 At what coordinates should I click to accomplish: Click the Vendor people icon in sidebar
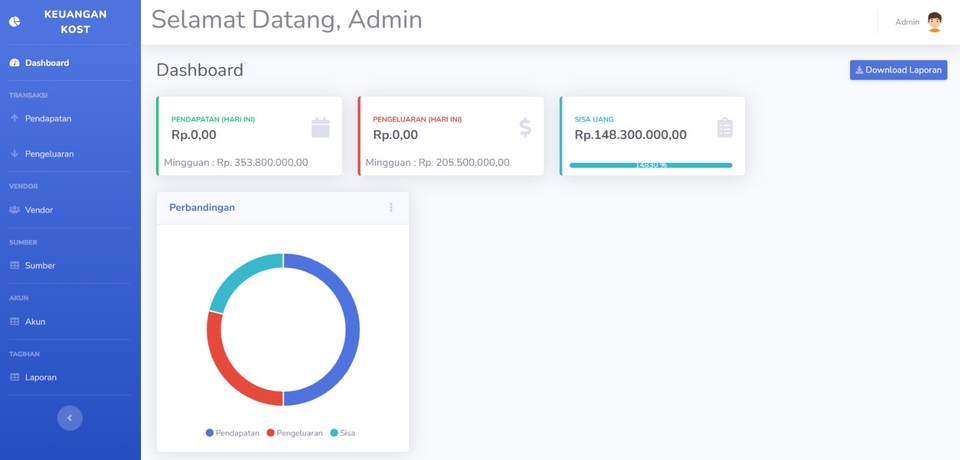pos(14,210)
